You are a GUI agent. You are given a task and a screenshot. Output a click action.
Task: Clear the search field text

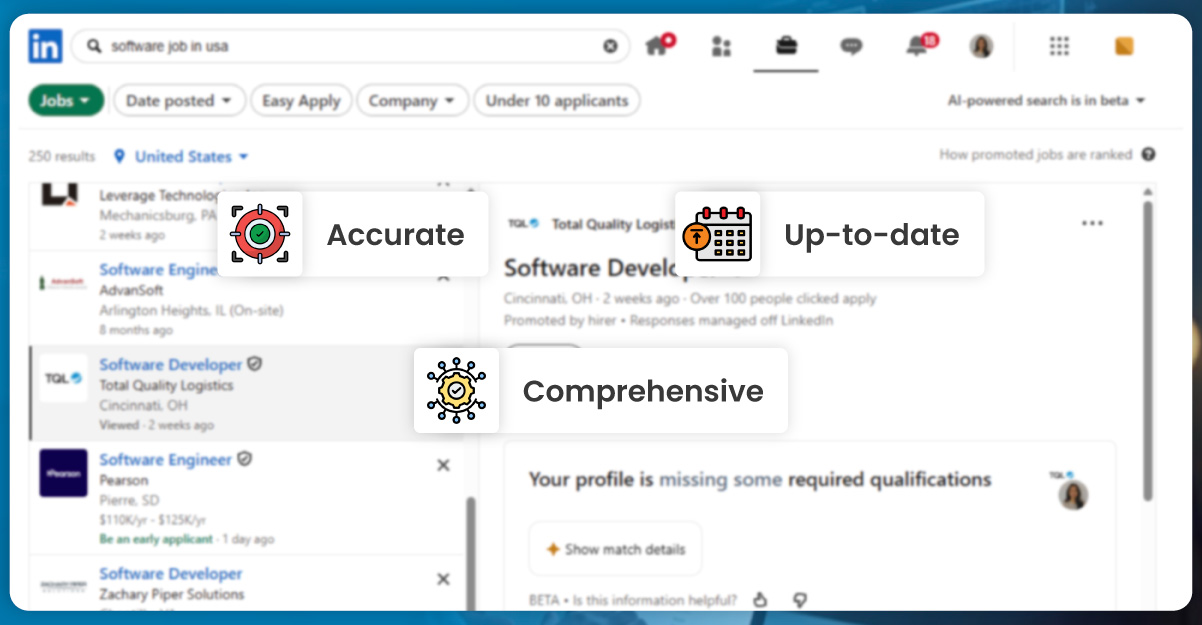coord(610,46)
